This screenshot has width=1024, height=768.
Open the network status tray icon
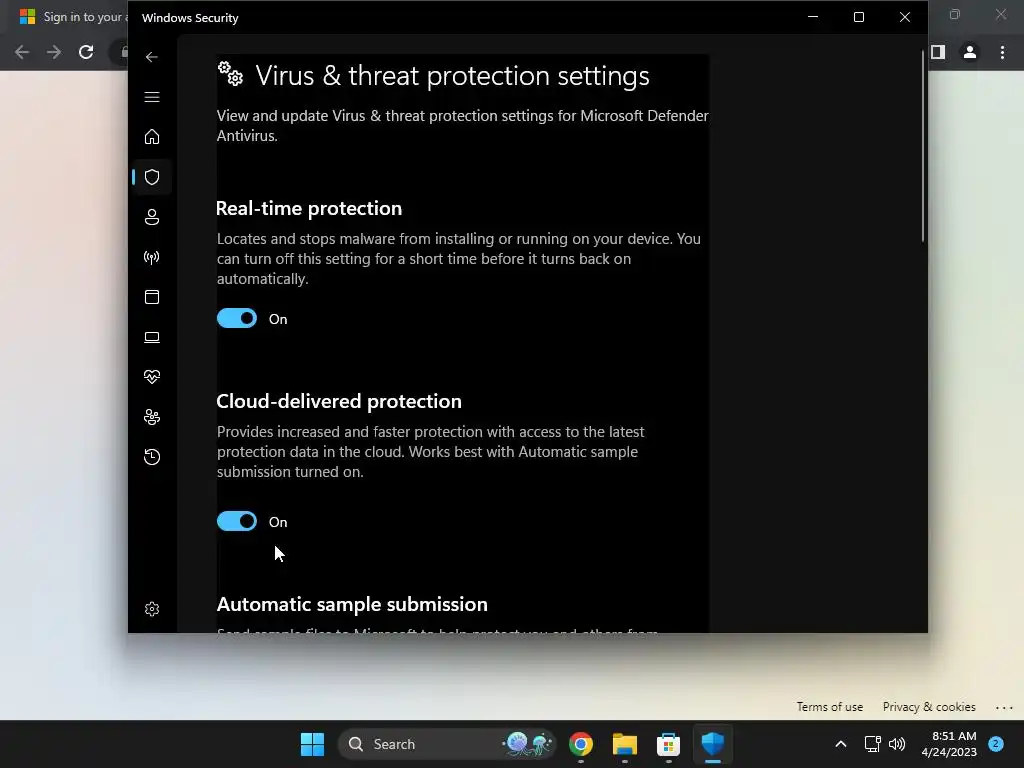(872, 744)
